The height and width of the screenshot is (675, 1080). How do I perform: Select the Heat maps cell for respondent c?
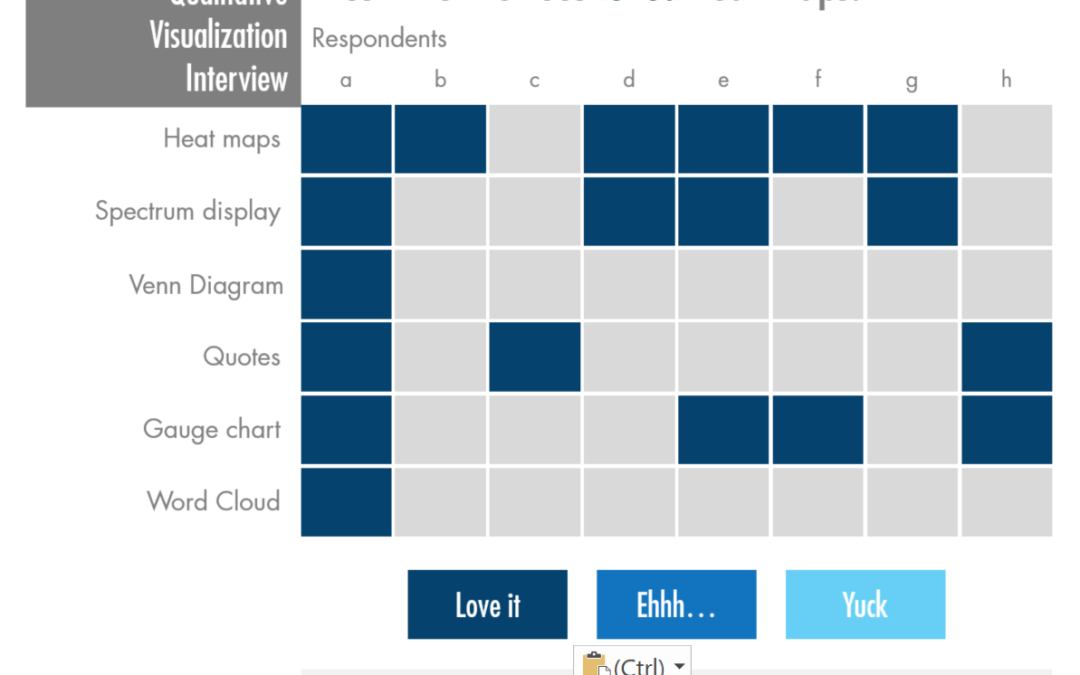534,139
